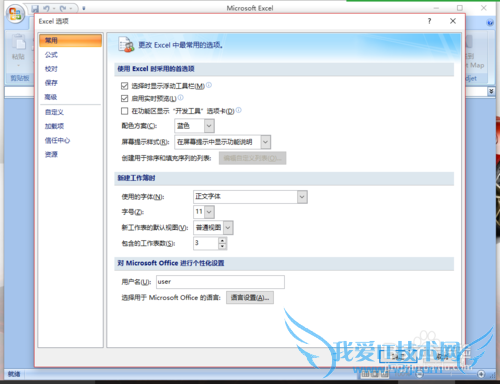
Task: Open the 新工作表的默认视图 dropdown
Action: (x=228, y=228)
